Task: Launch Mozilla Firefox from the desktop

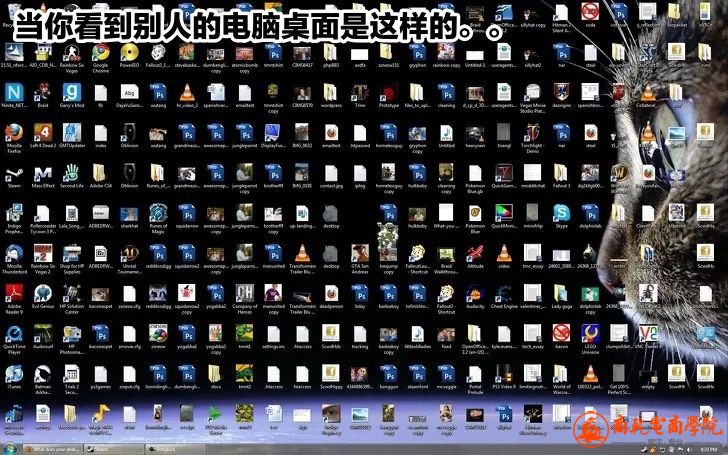Action: (14, 133)
